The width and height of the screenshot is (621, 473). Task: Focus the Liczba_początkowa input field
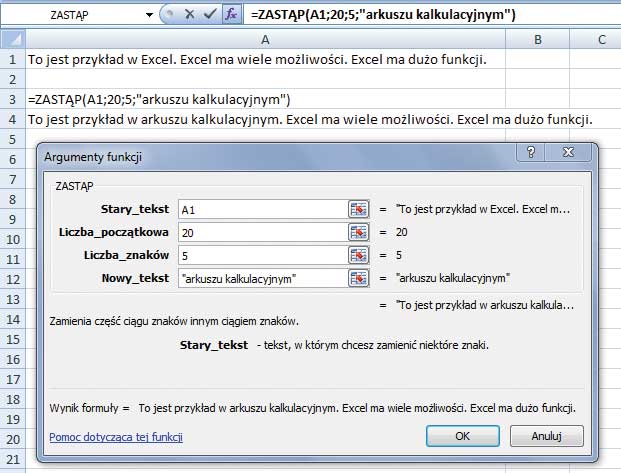tap(260, 232)
